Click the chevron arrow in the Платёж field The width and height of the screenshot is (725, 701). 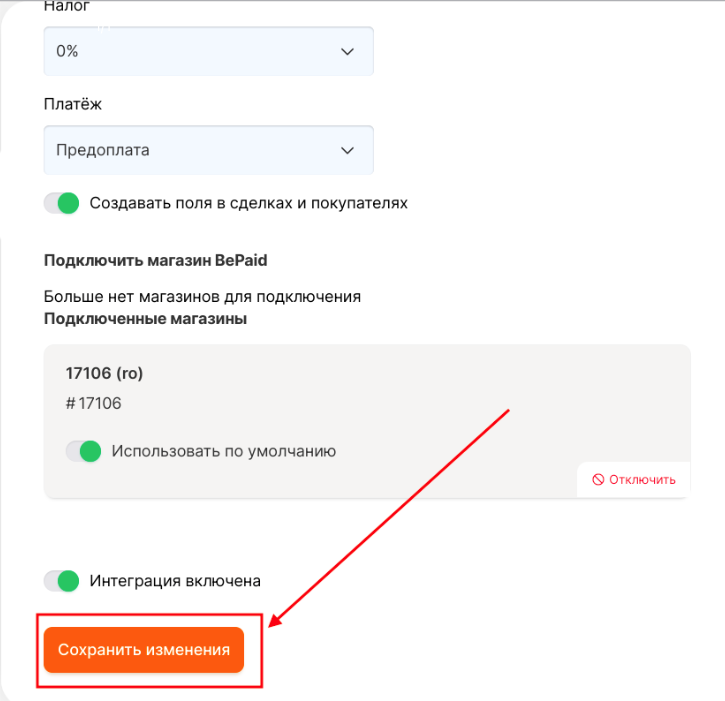(347, 150)
